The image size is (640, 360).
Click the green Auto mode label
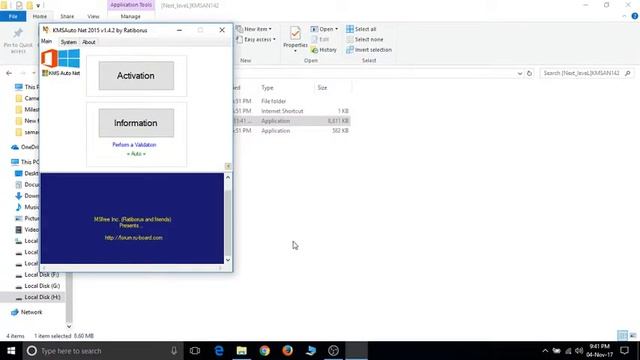click(x=136, y=154)
